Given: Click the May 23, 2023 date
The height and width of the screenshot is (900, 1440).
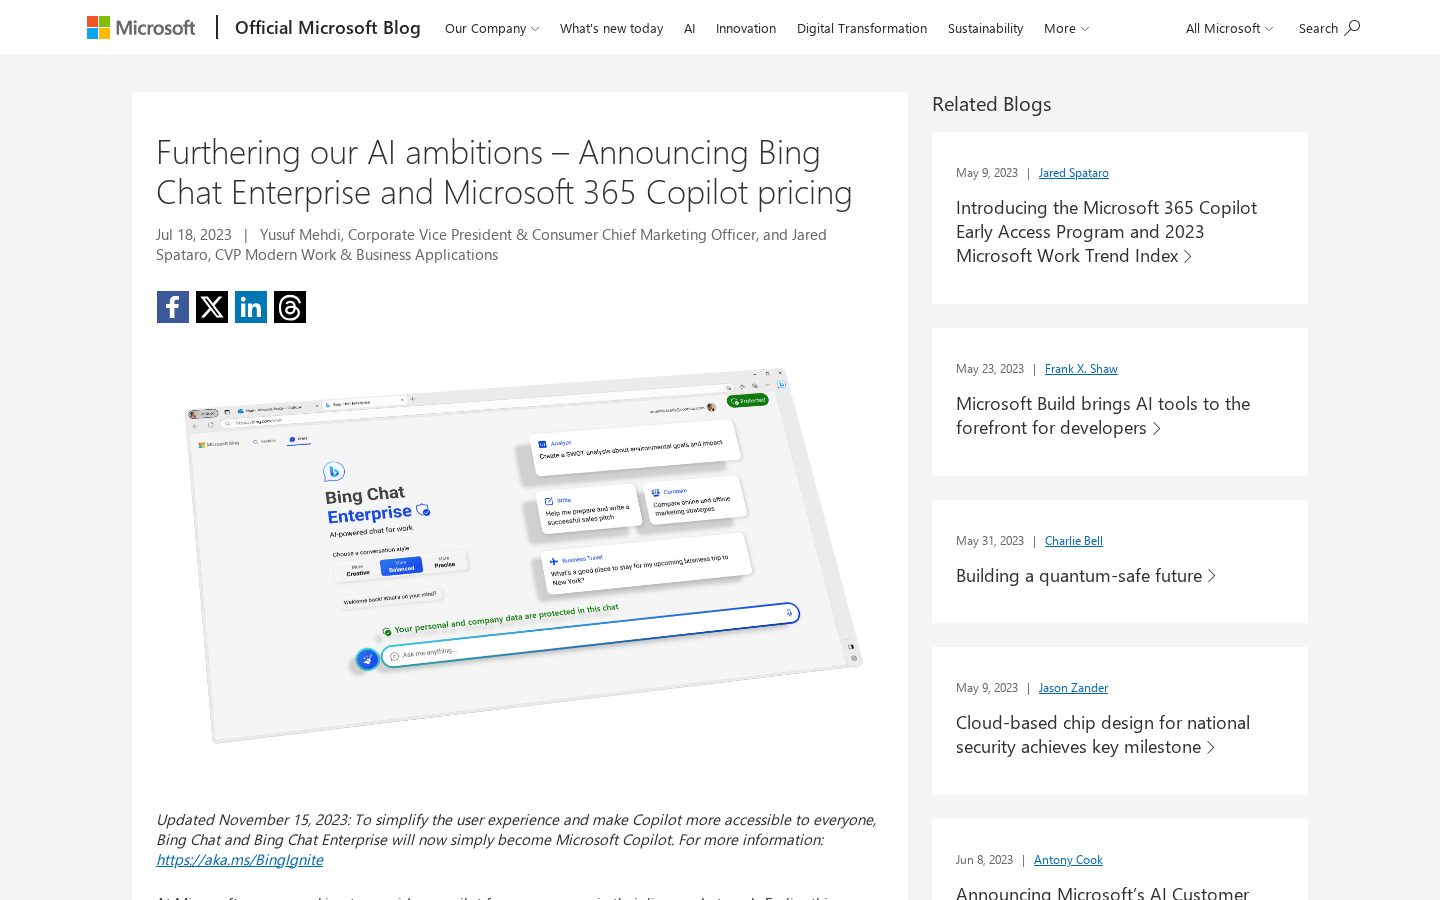Looking at the screenshot, I should pos(990,369).
